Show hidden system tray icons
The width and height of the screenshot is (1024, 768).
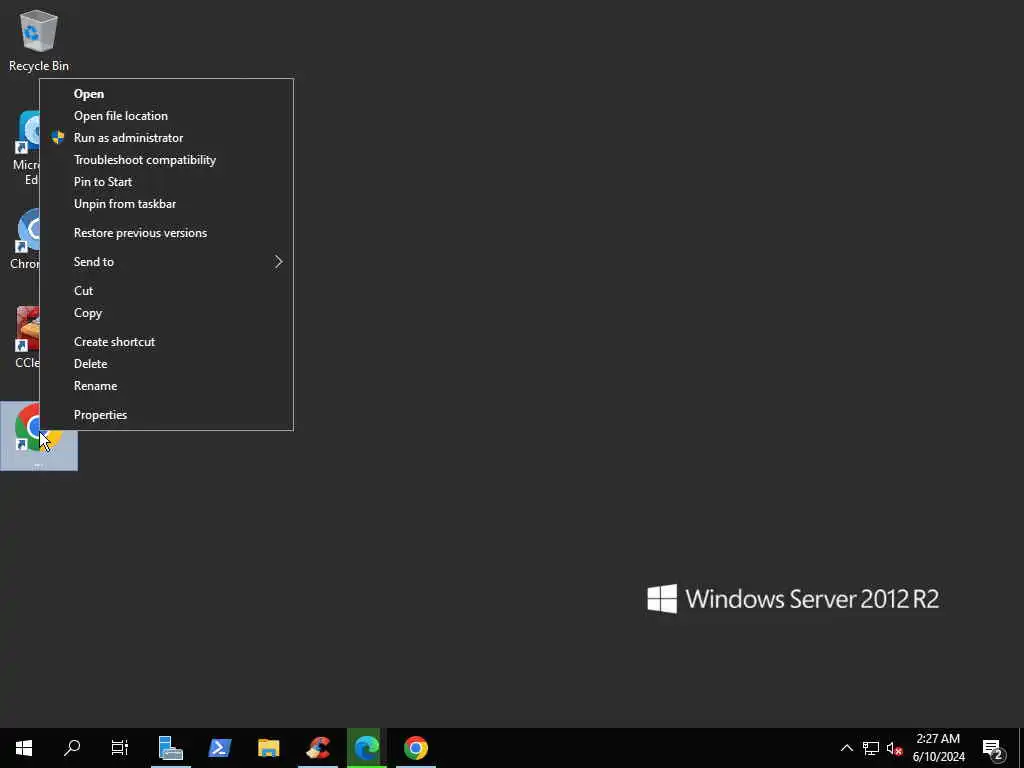click(x=846, y=748)
